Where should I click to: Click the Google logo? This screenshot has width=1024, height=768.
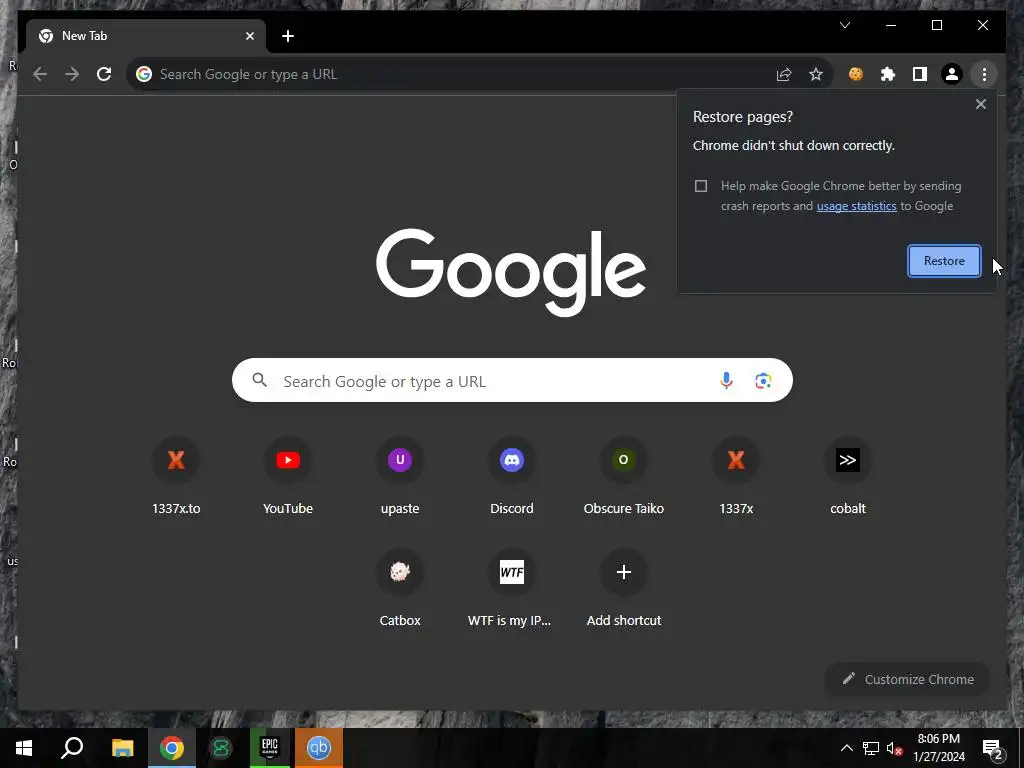(511, 271)
